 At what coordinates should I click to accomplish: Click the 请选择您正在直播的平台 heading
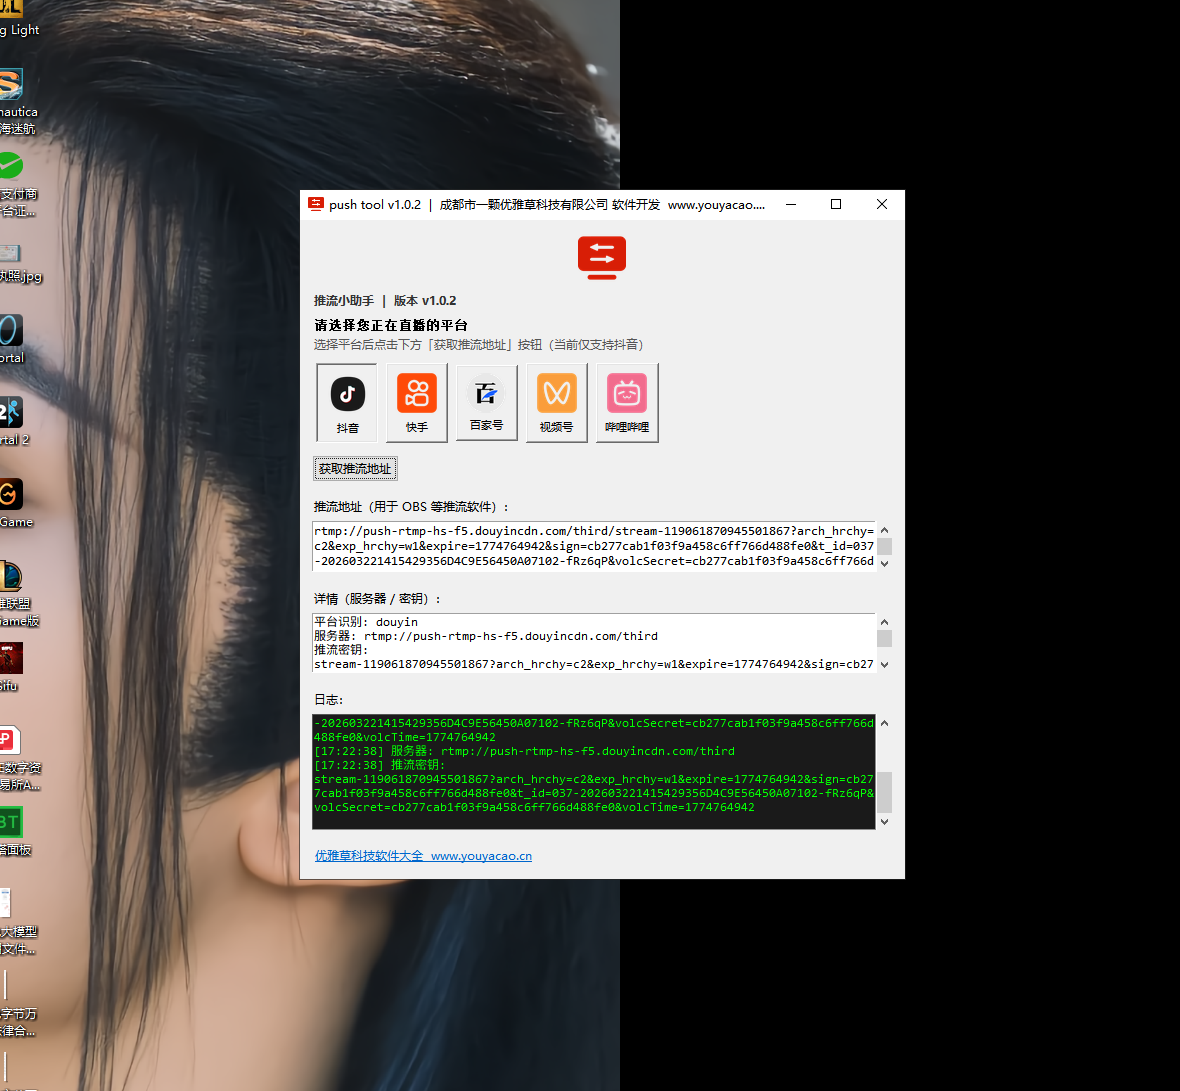pyautogui.click(x=391, y=325)
